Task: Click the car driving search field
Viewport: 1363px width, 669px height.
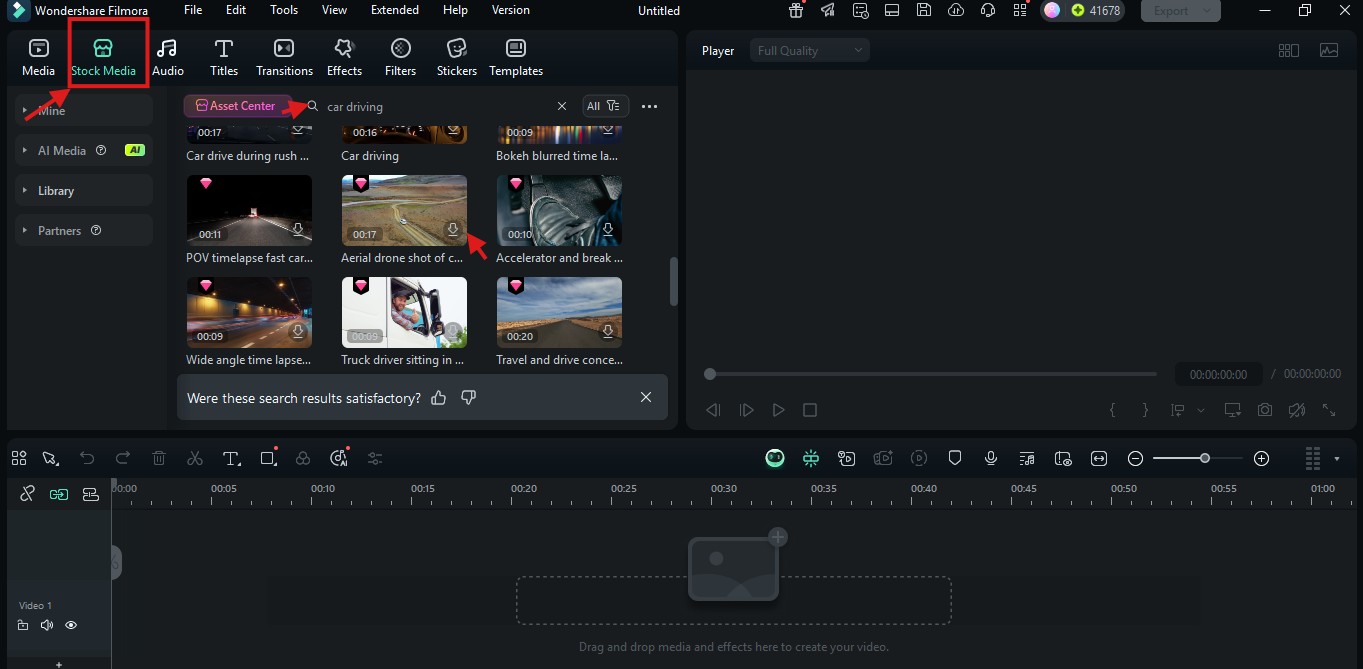Action: tap(438, 106)
